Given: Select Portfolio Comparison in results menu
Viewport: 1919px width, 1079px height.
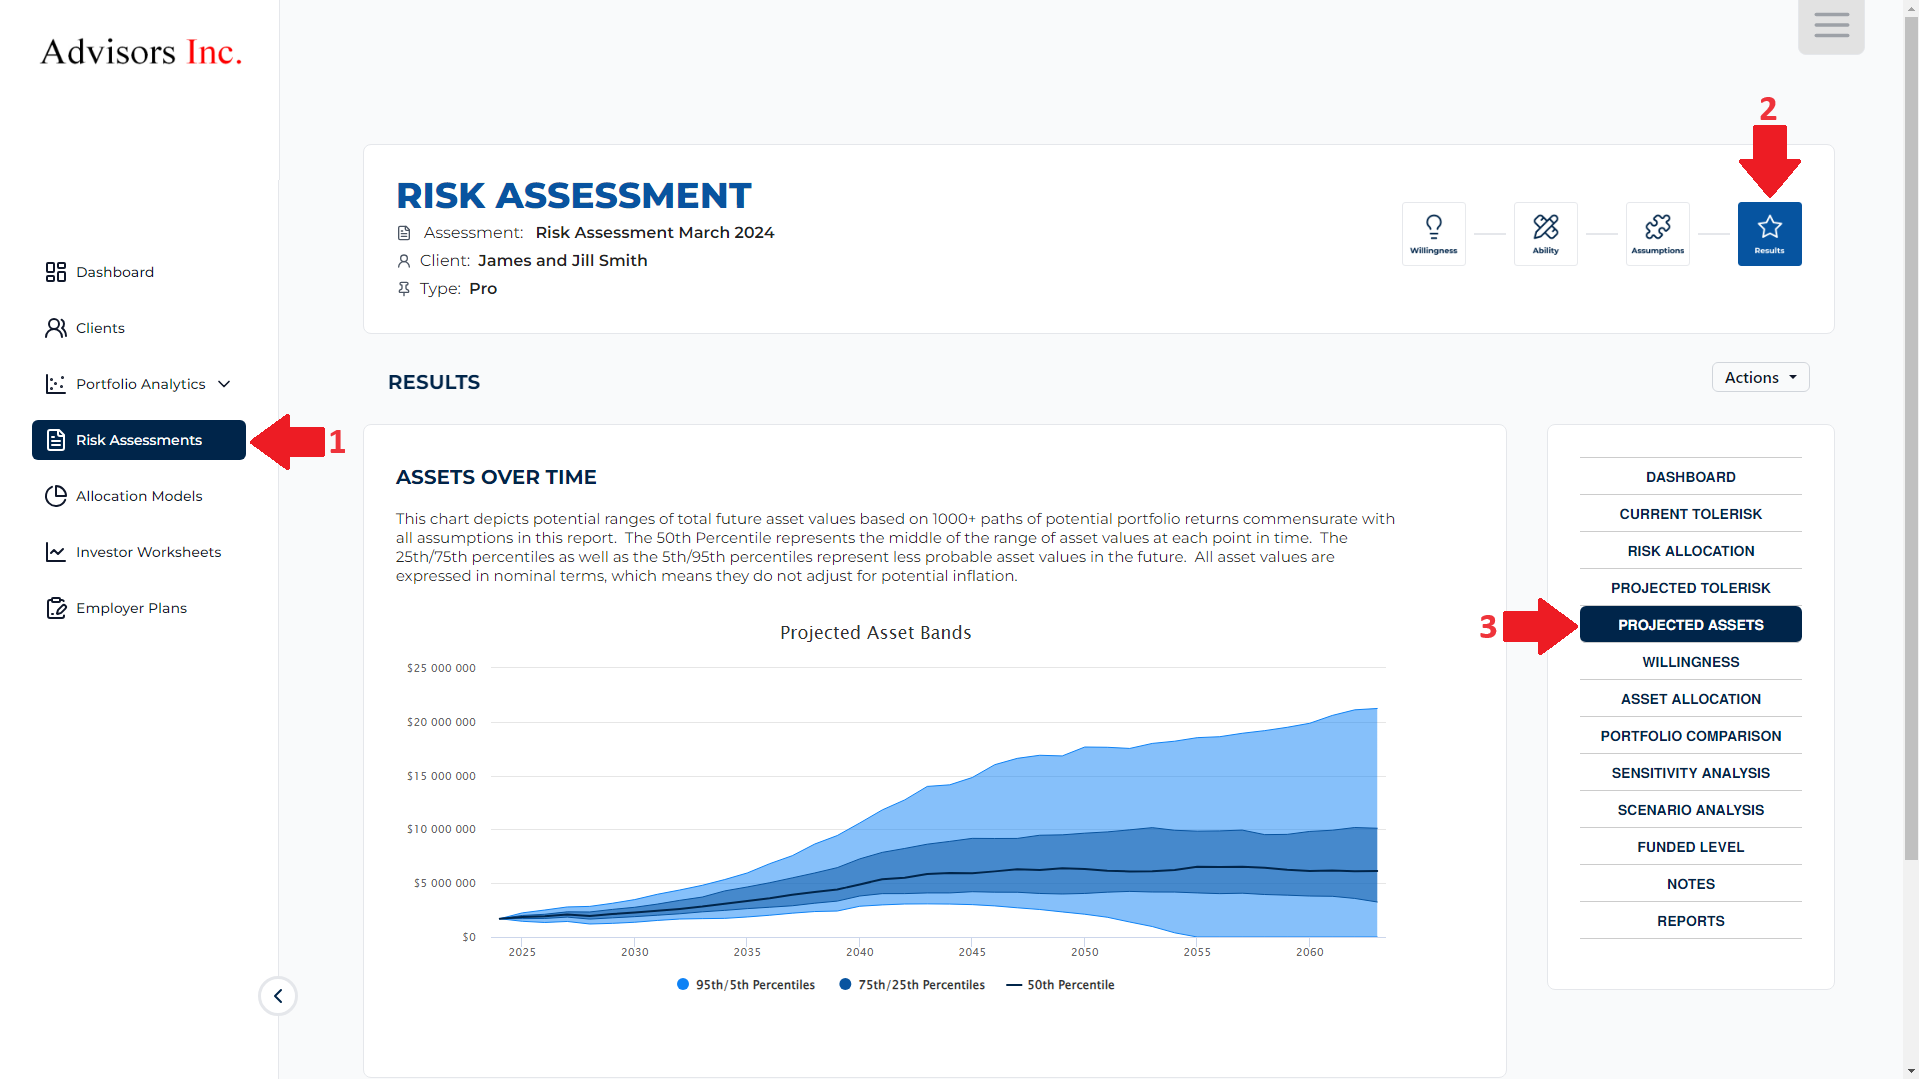Looking at the screenshot, I should 1690,736.
